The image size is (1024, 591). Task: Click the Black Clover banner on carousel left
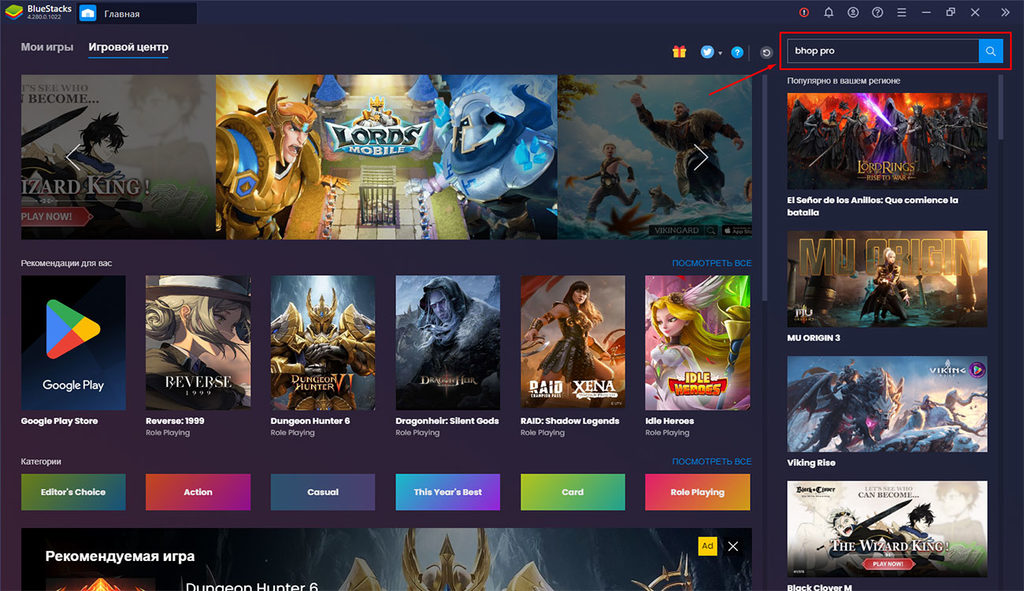click(x=118, y=157)
